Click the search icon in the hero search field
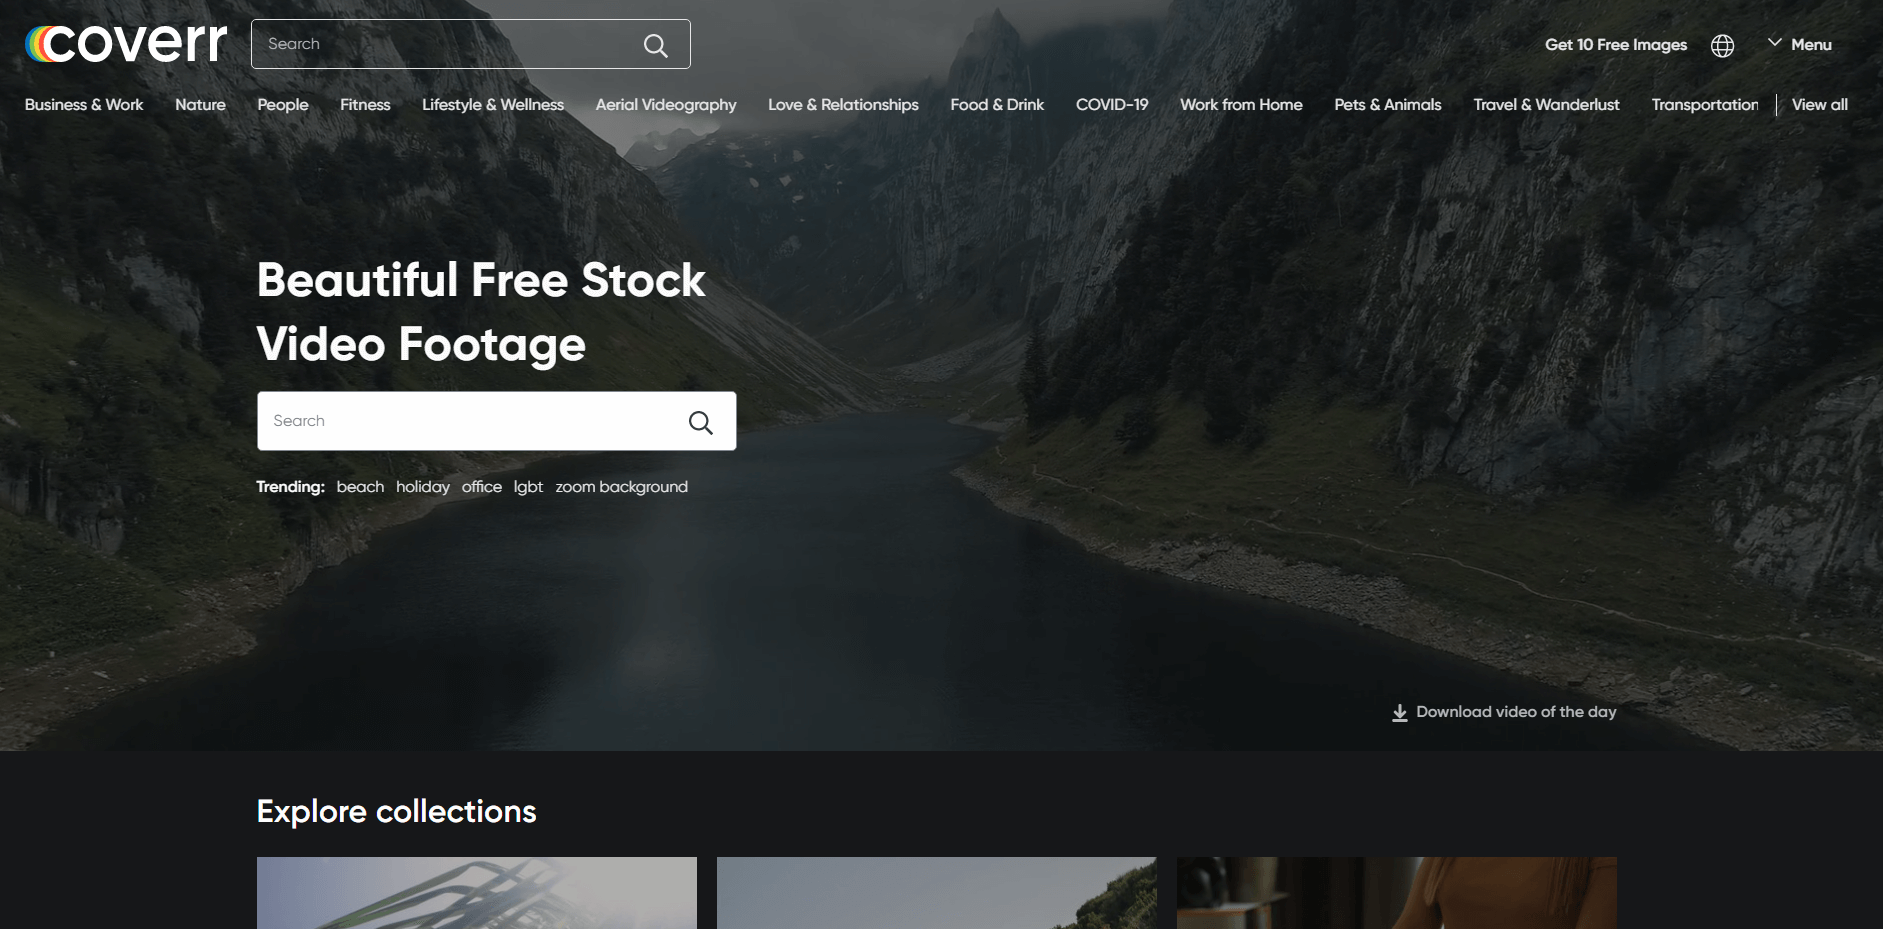Viewport: 1883px width, 929px height. point(701,421)
